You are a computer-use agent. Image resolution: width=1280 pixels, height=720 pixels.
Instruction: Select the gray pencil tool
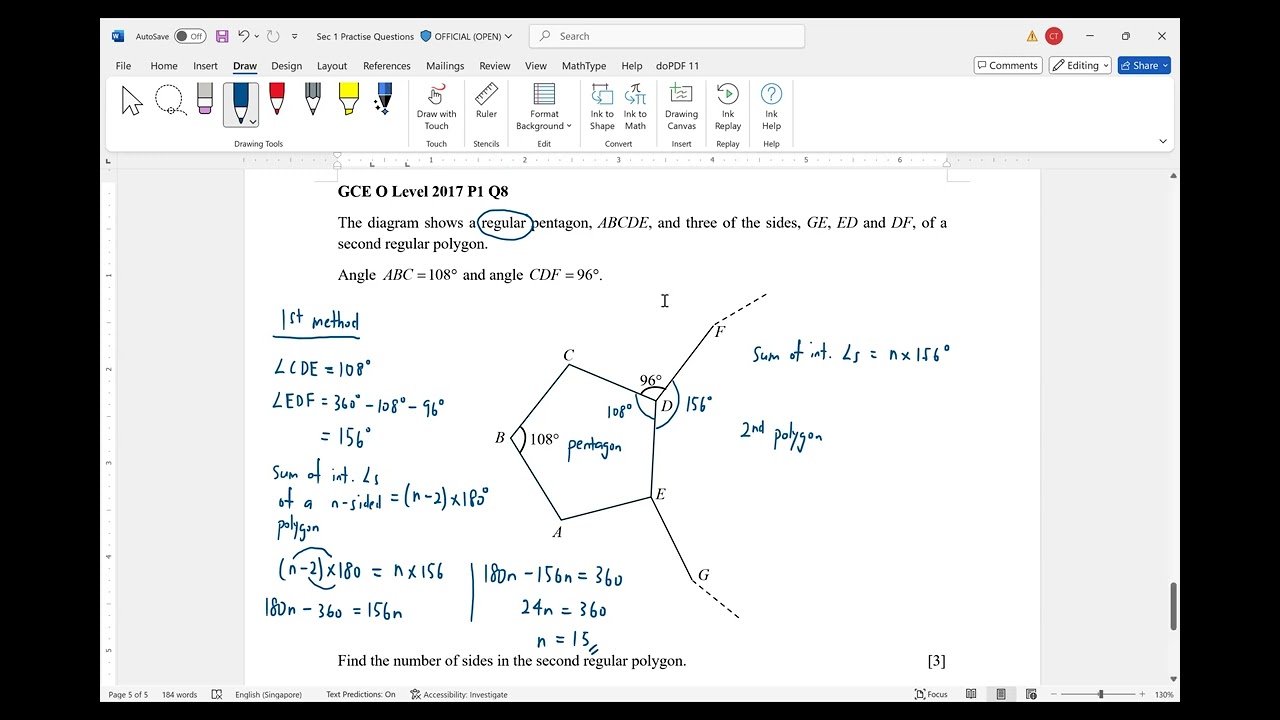[x=312, y=100]
